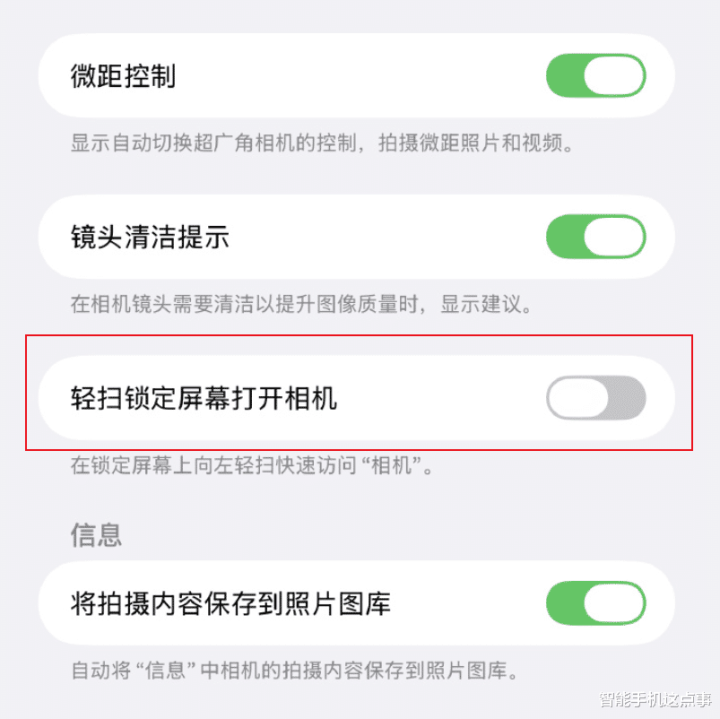The width and height of the screenshot is (720, 719).
Task: Select the 微距控制 row label
Action: click(x=123, y=76)
